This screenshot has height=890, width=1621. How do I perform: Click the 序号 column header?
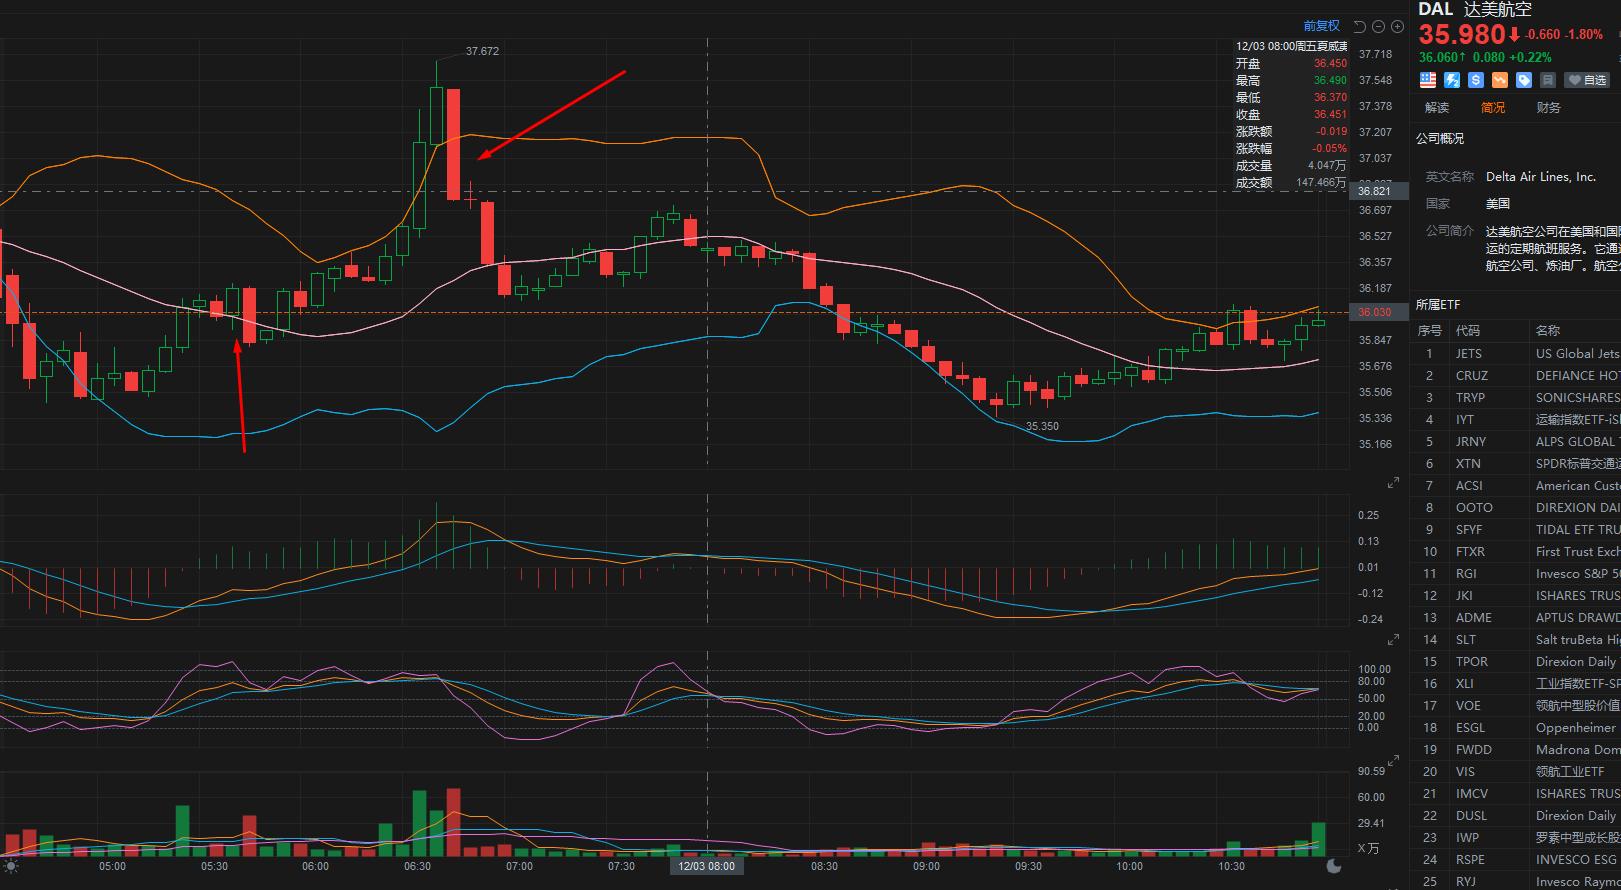1430,331
